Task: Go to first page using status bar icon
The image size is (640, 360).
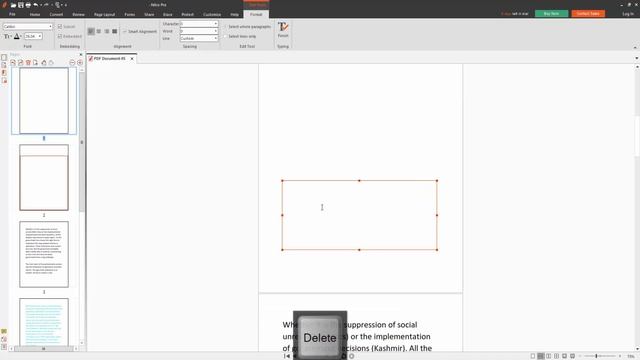Action: pos(287,356)
